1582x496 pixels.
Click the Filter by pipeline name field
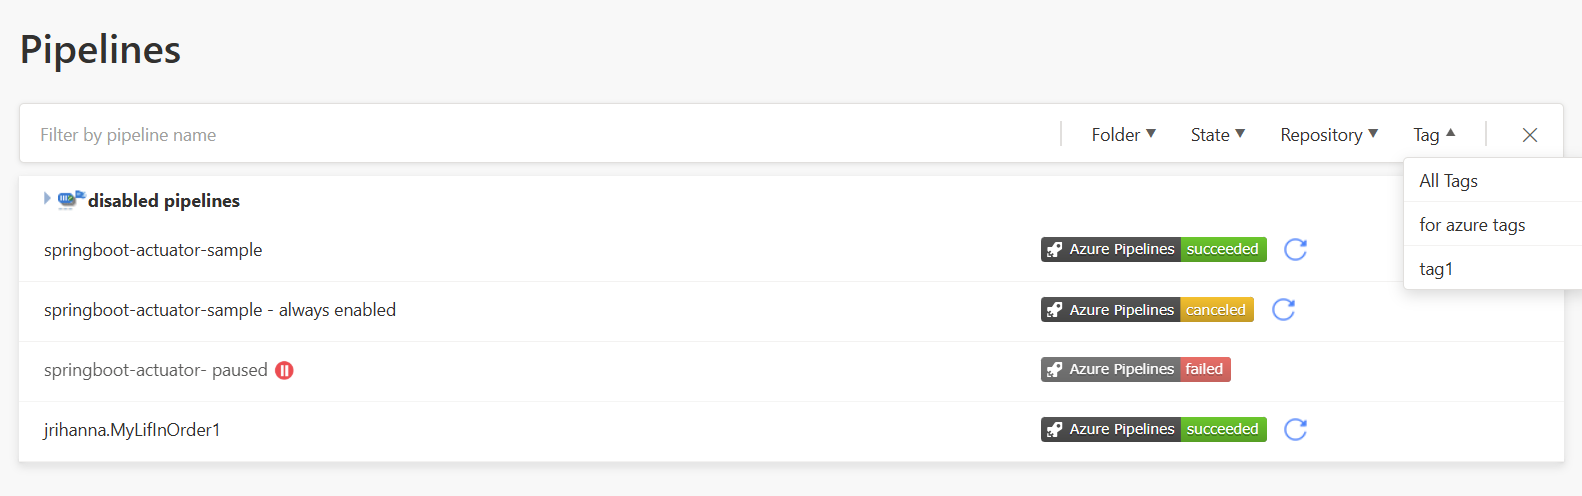540,135
